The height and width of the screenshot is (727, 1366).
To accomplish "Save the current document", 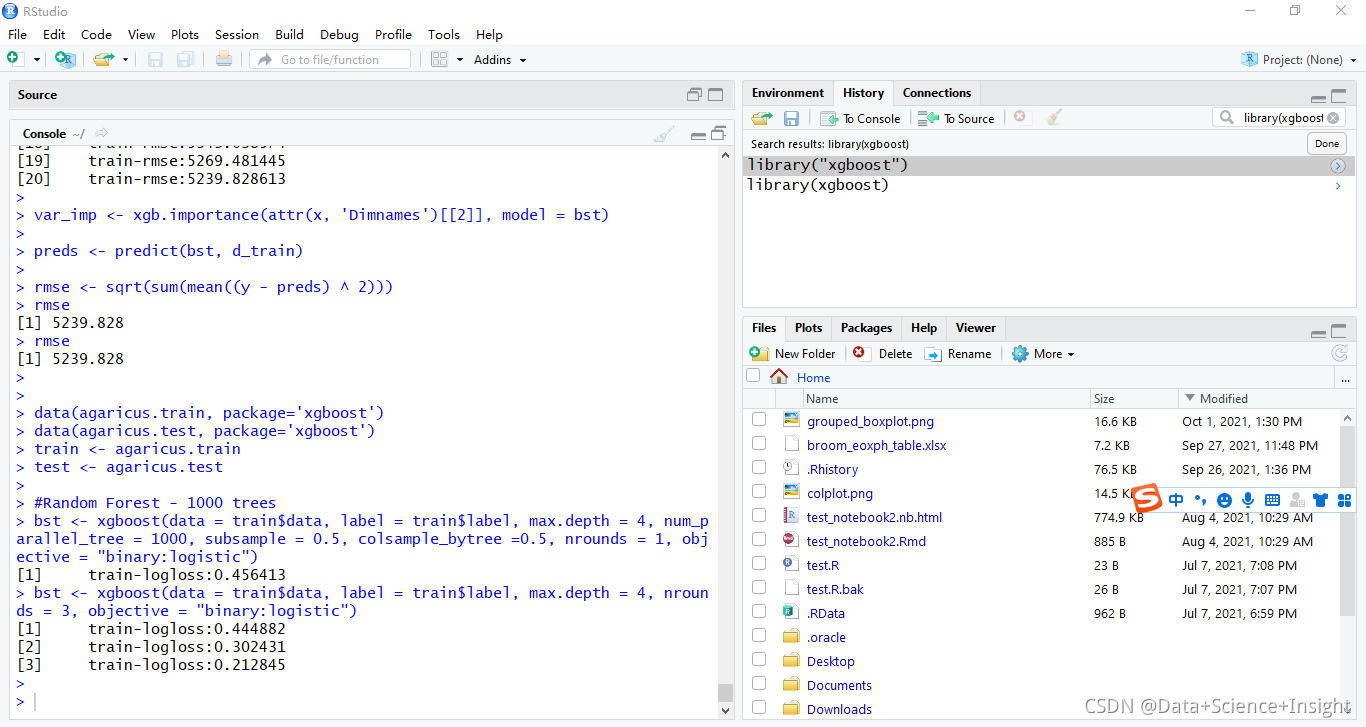I will (155, 59).
